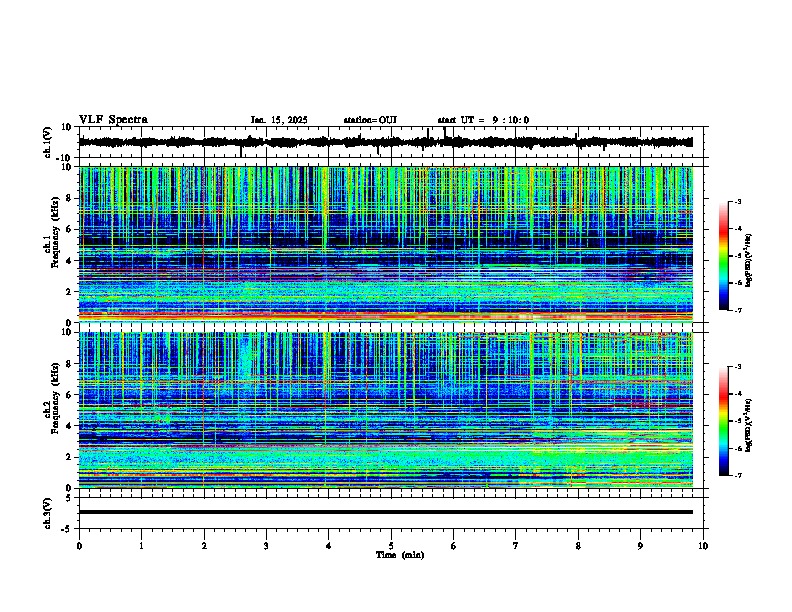Screen dimensions: 792x612
Task: Click the ch.1 frequency axis "6" tick label
Action: click(70, 229)
